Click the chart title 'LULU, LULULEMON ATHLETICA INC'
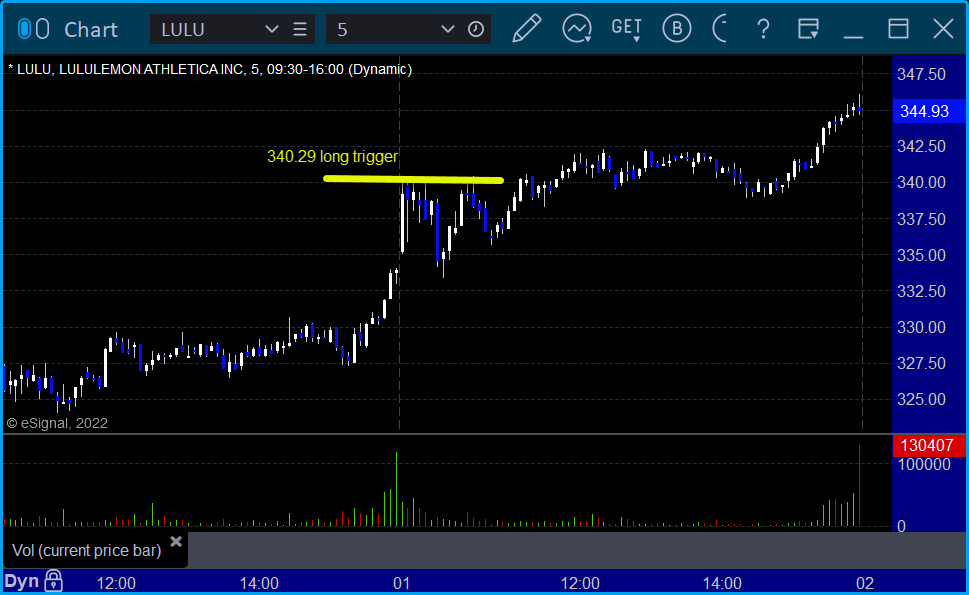 click(130, 69)
